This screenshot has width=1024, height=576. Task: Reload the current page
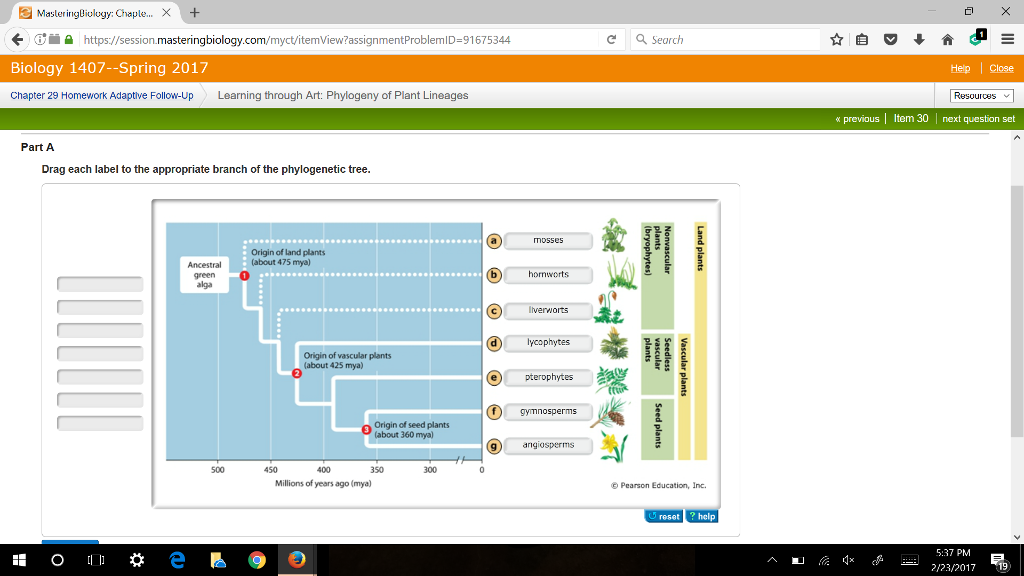609,40
